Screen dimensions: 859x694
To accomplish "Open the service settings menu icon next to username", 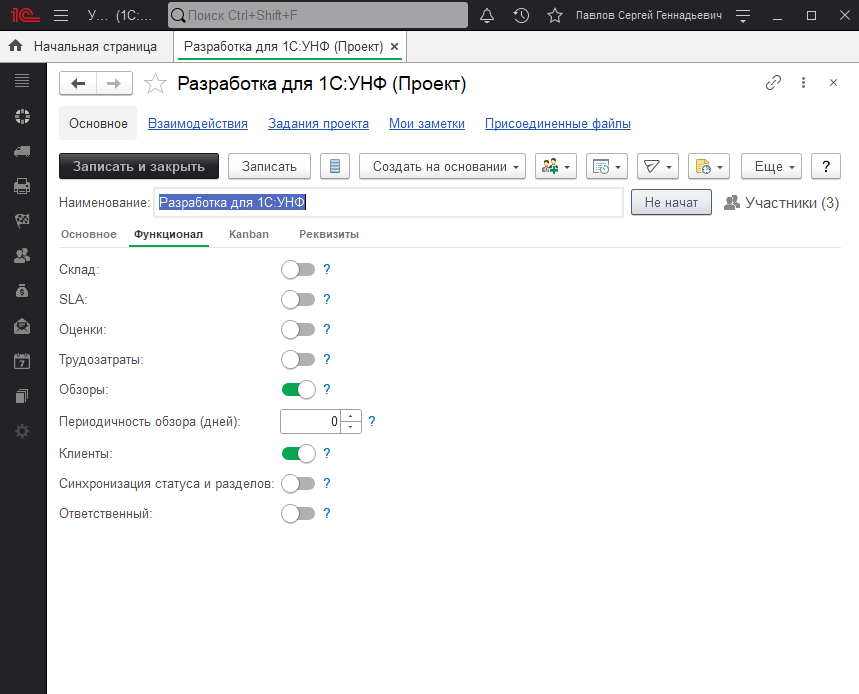I will click(743, 15).
